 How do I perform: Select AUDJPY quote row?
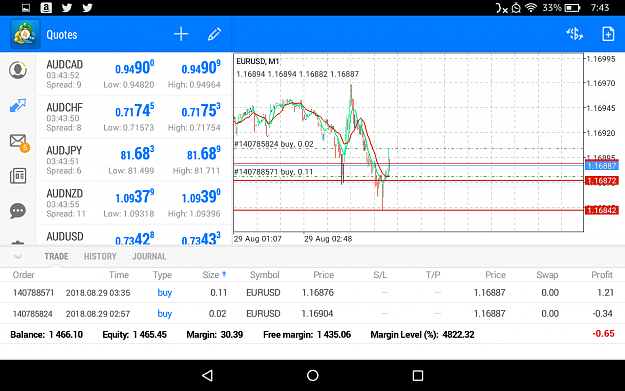134,160
